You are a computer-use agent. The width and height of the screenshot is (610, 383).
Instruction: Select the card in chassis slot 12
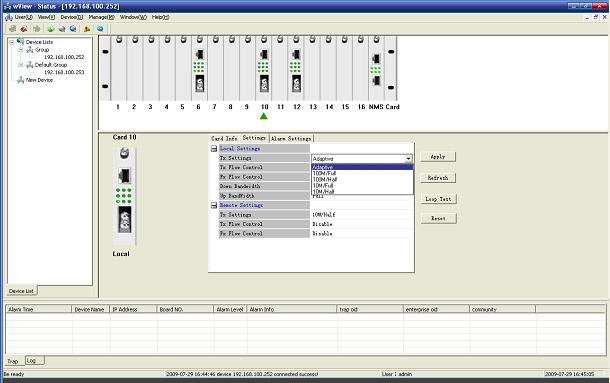click(296, 68)
